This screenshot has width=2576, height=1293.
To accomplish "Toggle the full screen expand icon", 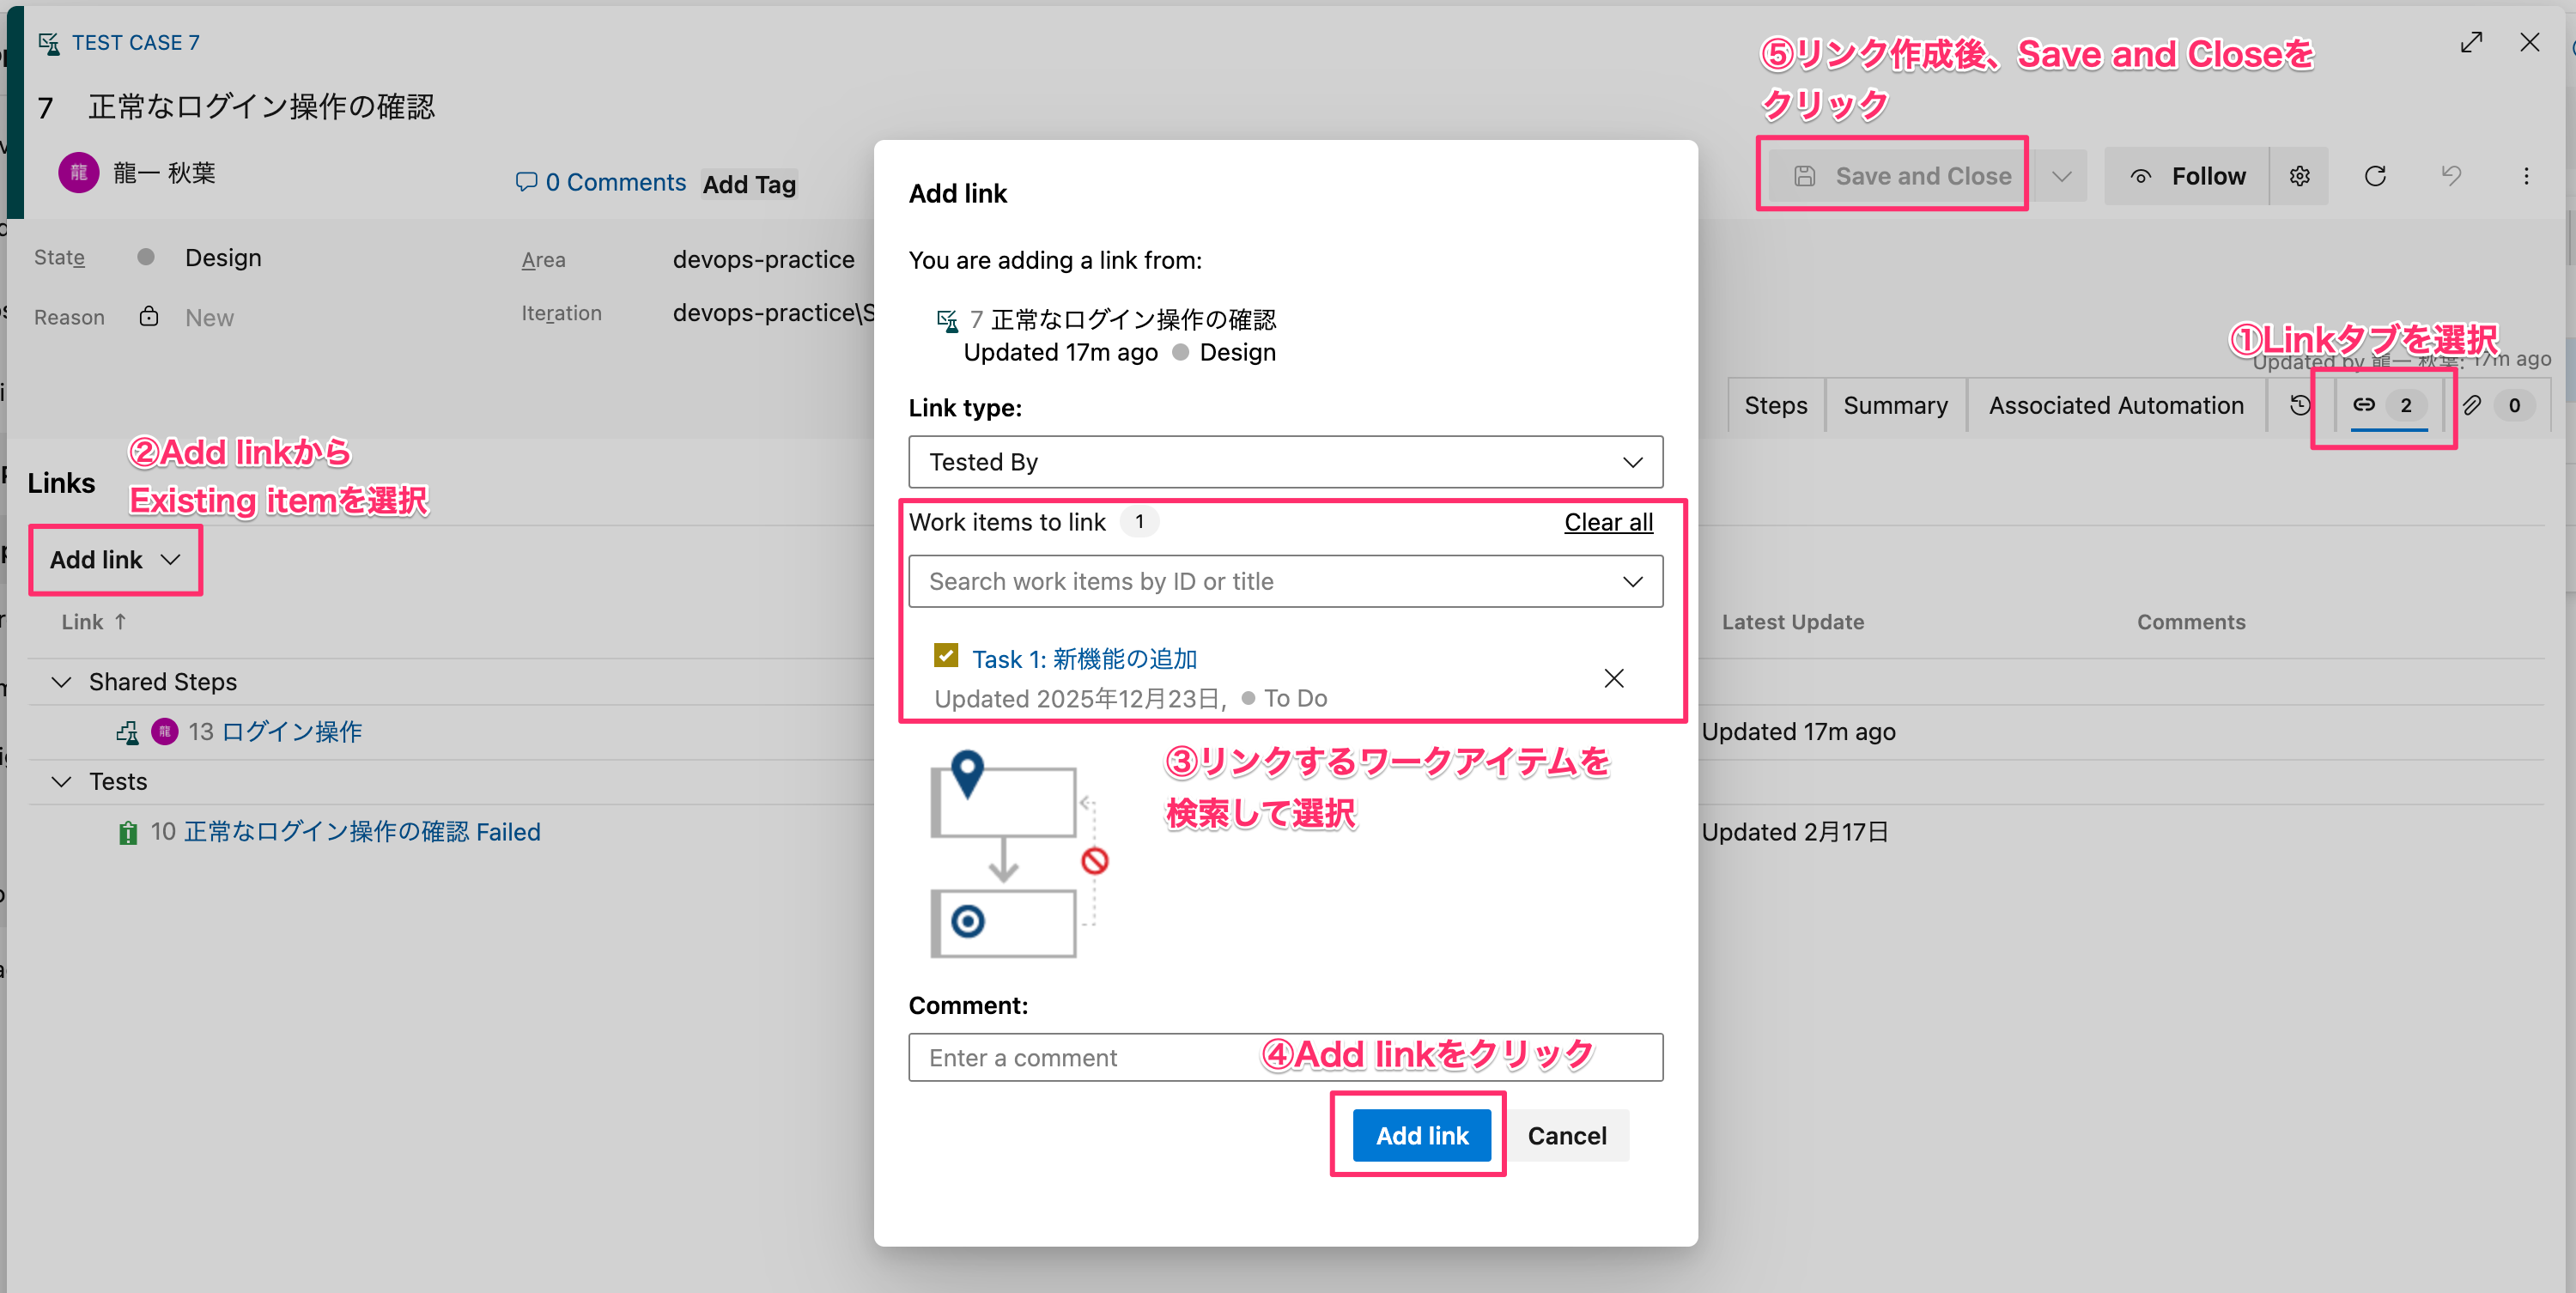I will coord(2471,43).
